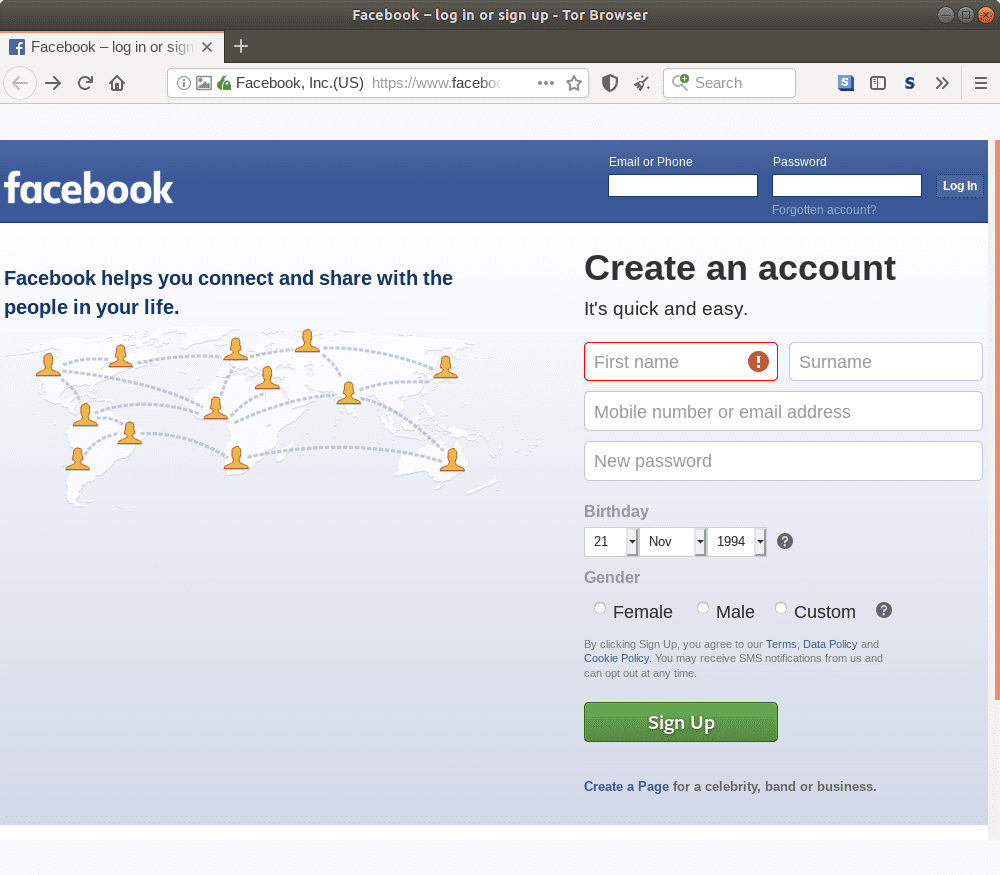Select the Female gender option
The image size is (1000, 875).
pyautogui.click(x=600, y=608)
